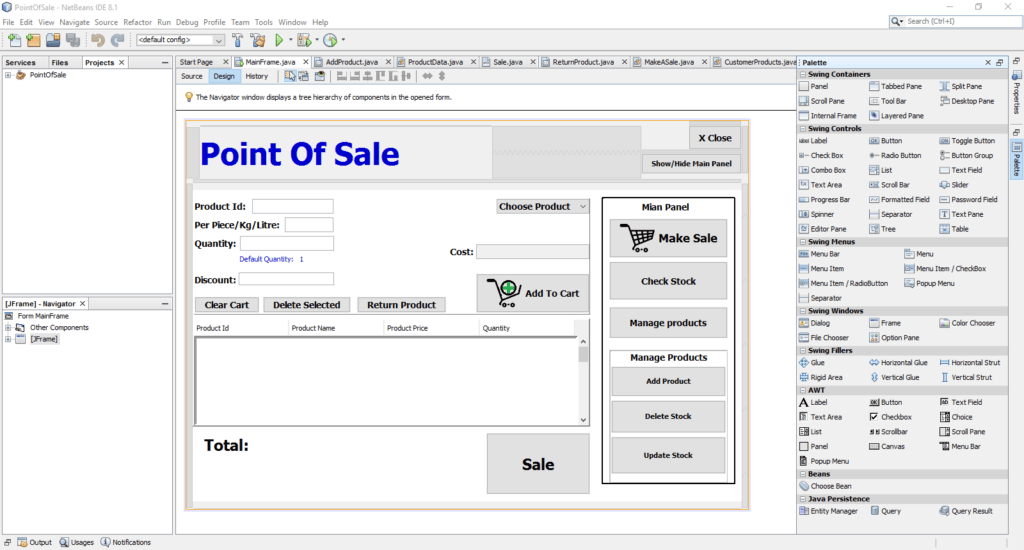Run the project with green play icon
Screen dimensions: 1024x550
[279, 40]
